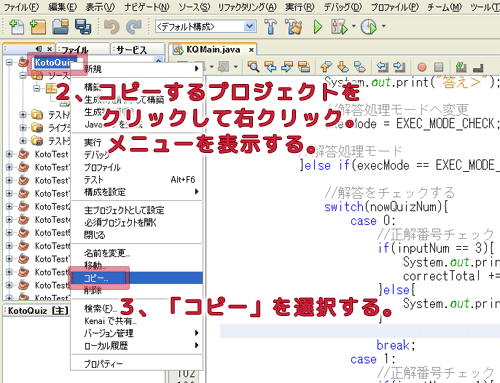Image resolution: width=500 pixels, height=383 pixels.
Task: Click the Find Next Occurrence icon
Action: 287,67
